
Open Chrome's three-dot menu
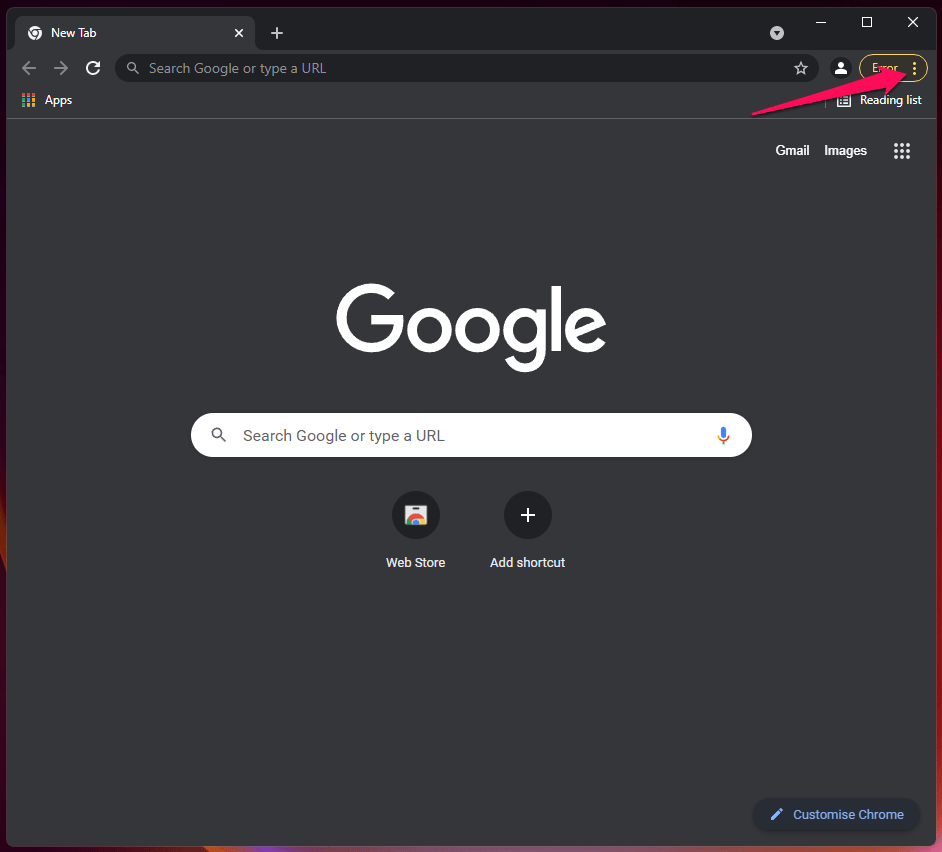[914, 68]
